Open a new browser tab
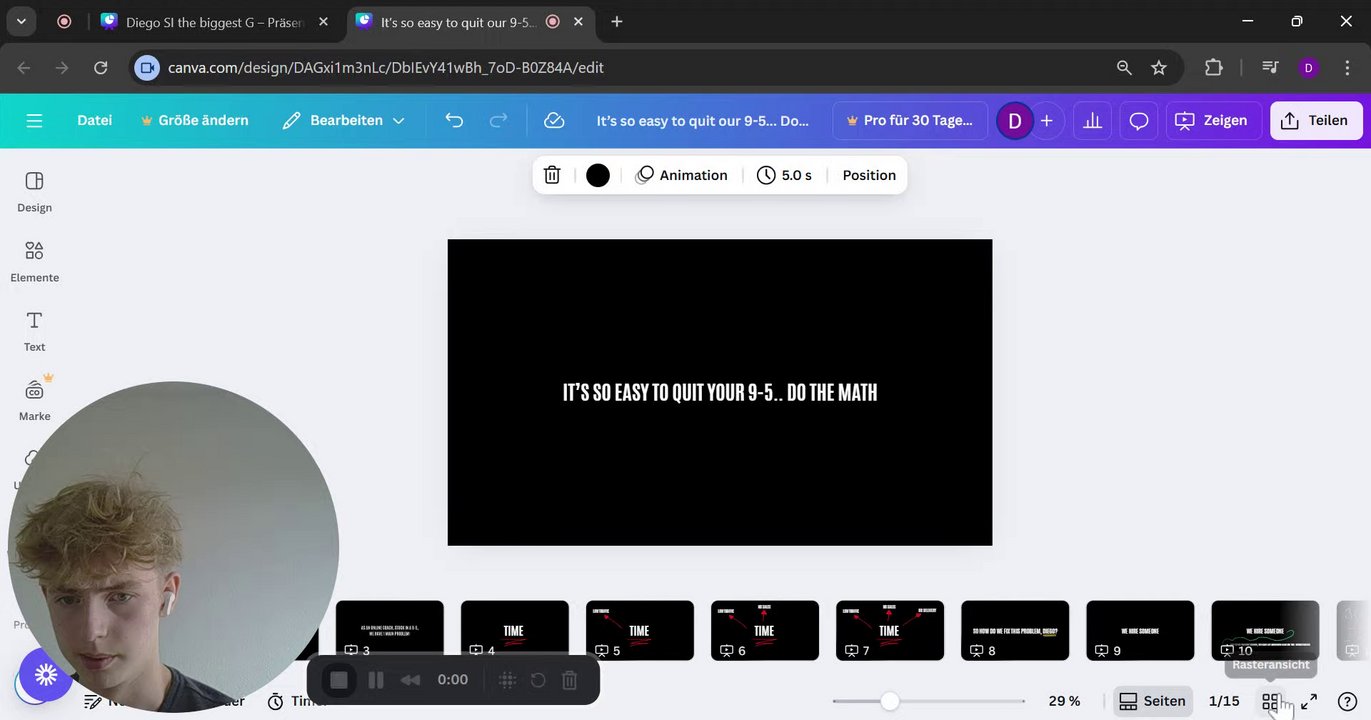The width and height of the screenshot is (1371, 720). pyautogui.click(x=617, y=21)
